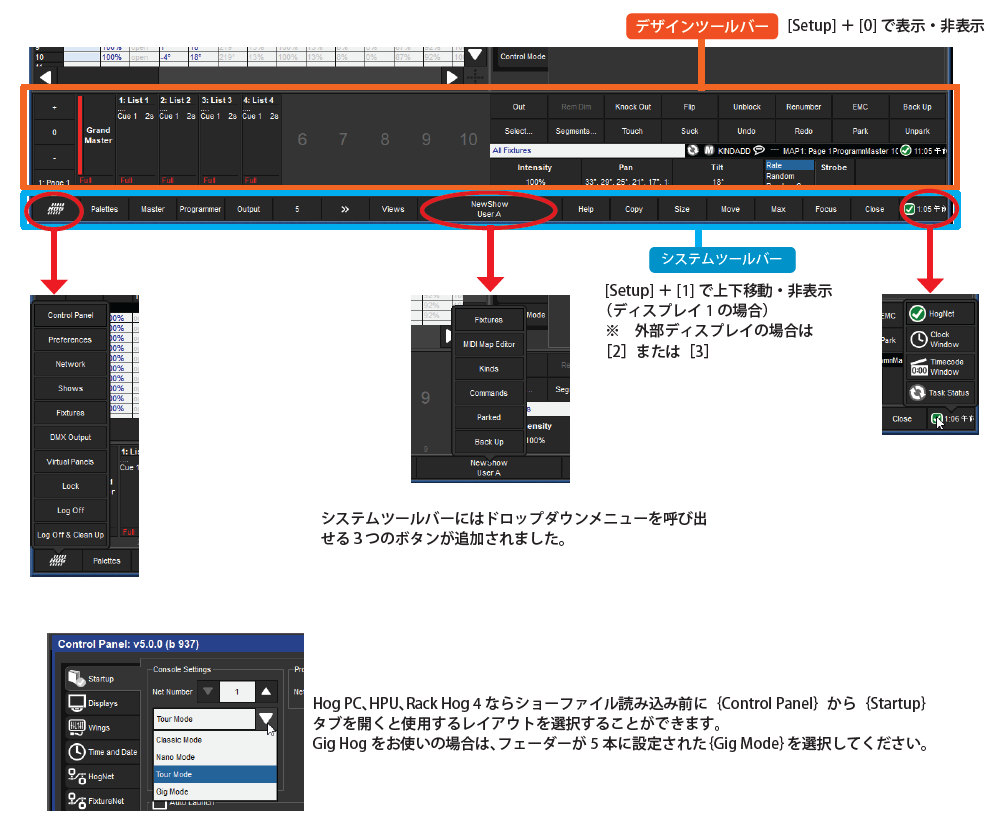Screen dimensions: 994x827
Task: Click Knock Out in design toolbar
Action: pos(633,107)
